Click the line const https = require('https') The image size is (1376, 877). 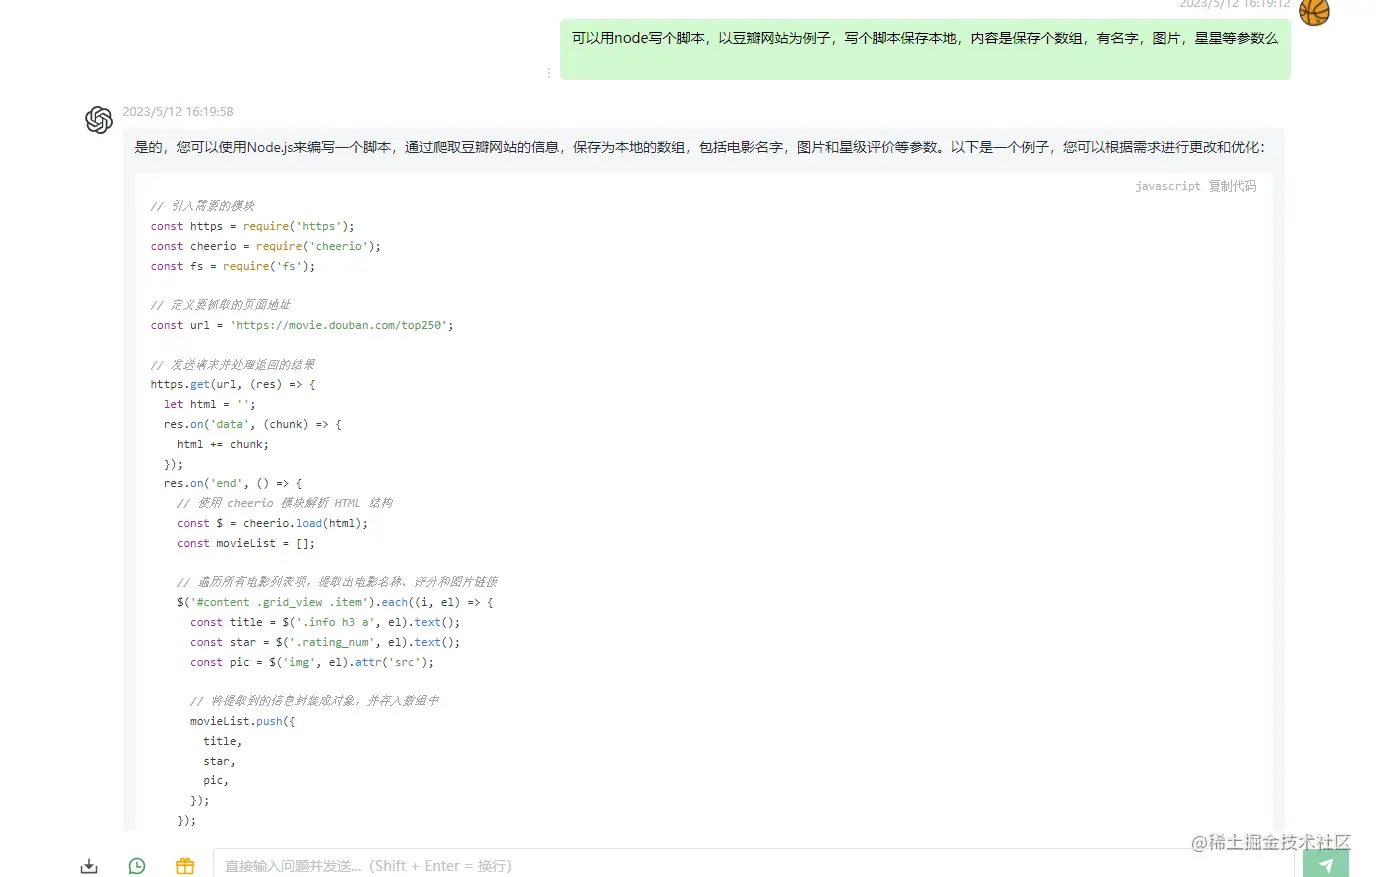pos(252,226)
